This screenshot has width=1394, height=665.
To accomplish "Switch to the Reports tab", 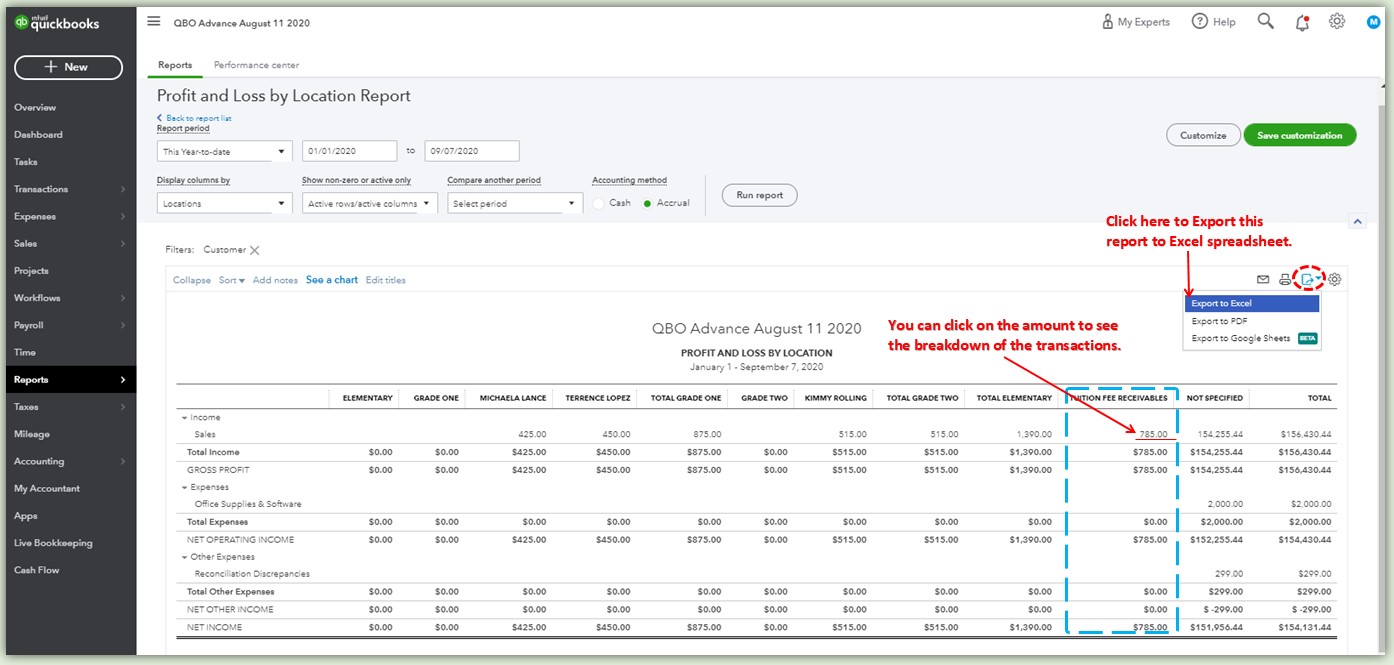I will pos(175,65).
